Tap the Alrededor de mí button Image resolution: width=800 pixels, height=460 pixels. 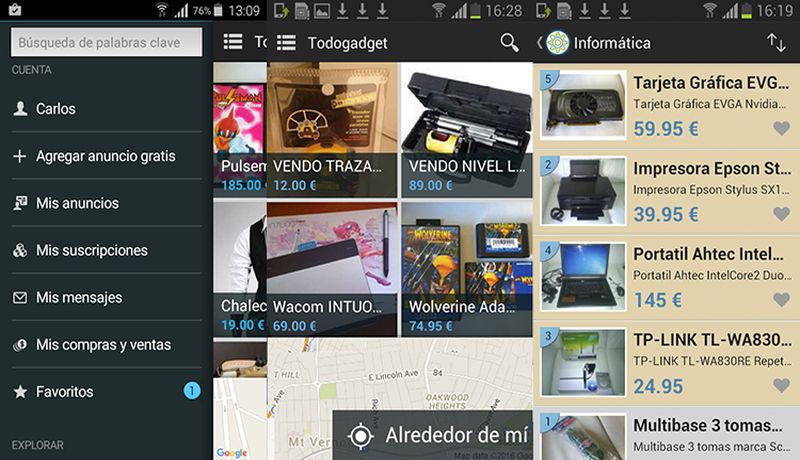433,435
